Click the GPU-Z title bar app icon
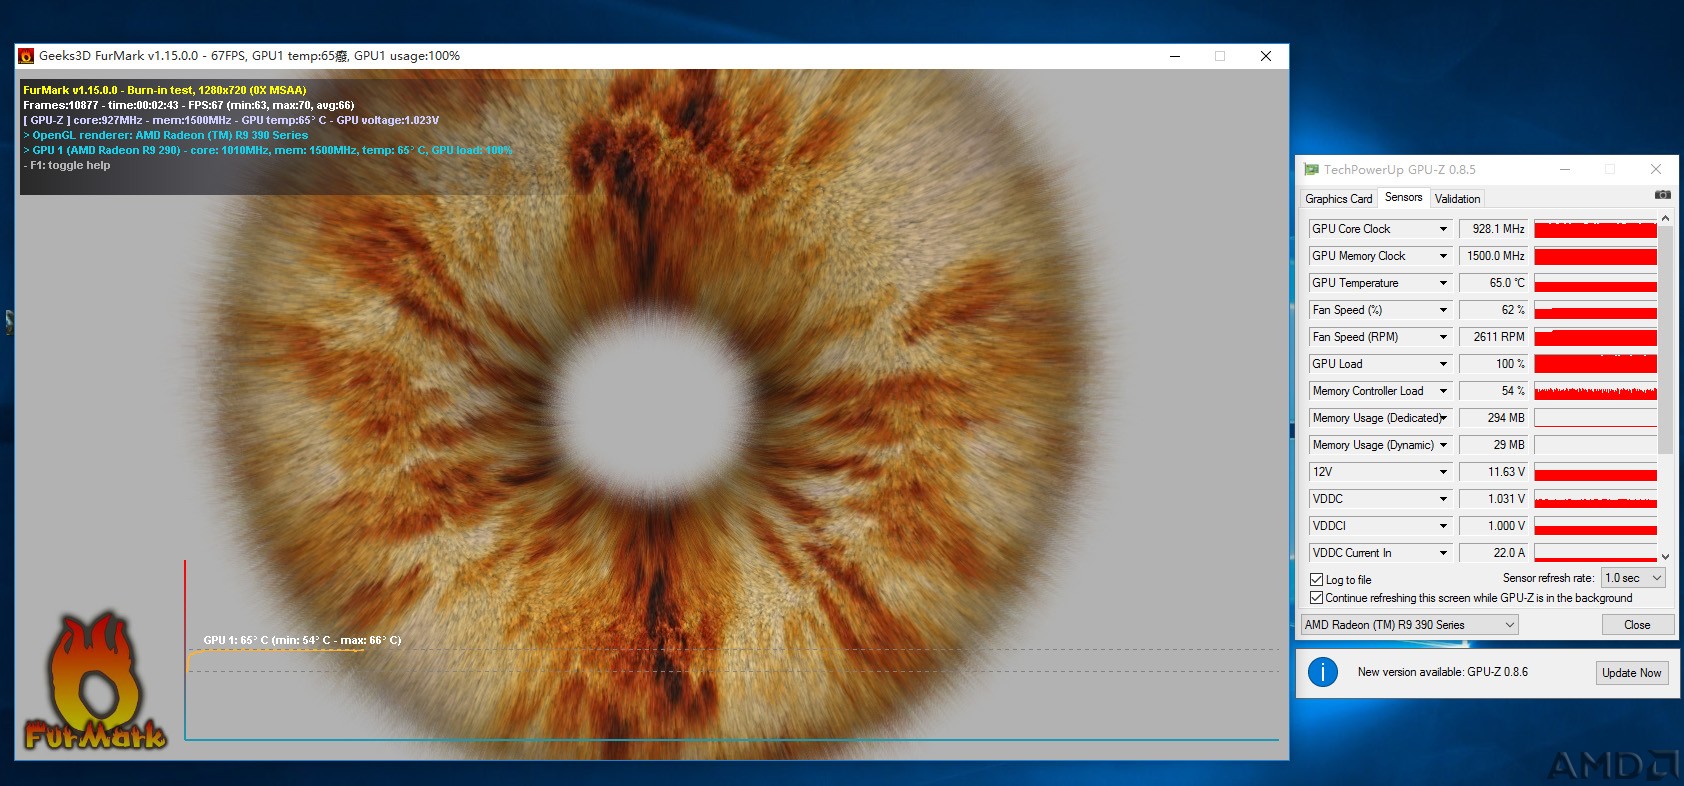Image resolution: width=1684 pixels, height=786 pixels. click(1311, 170)
